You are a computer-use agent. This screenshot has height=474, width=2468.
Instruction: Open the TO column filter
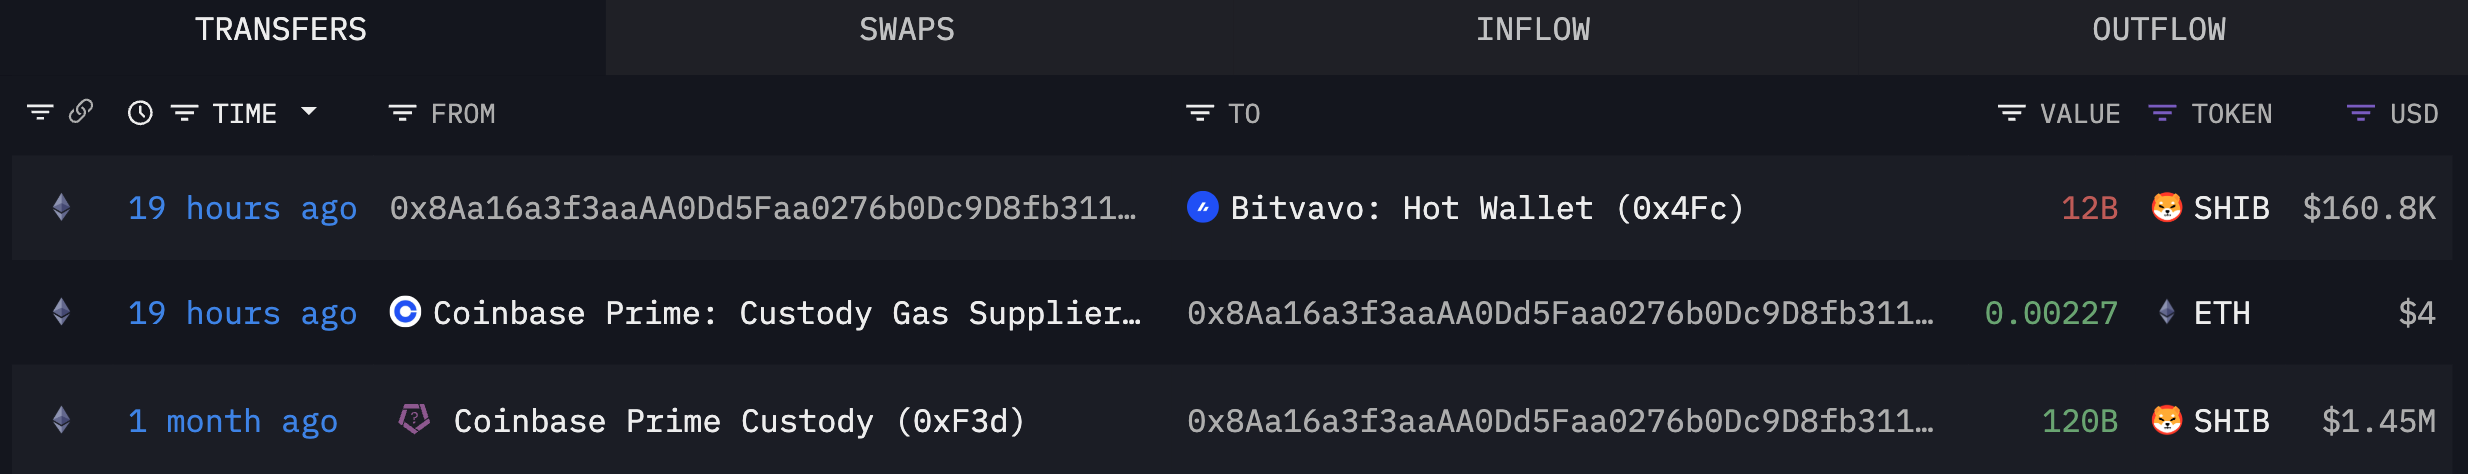click(1199, 114)
